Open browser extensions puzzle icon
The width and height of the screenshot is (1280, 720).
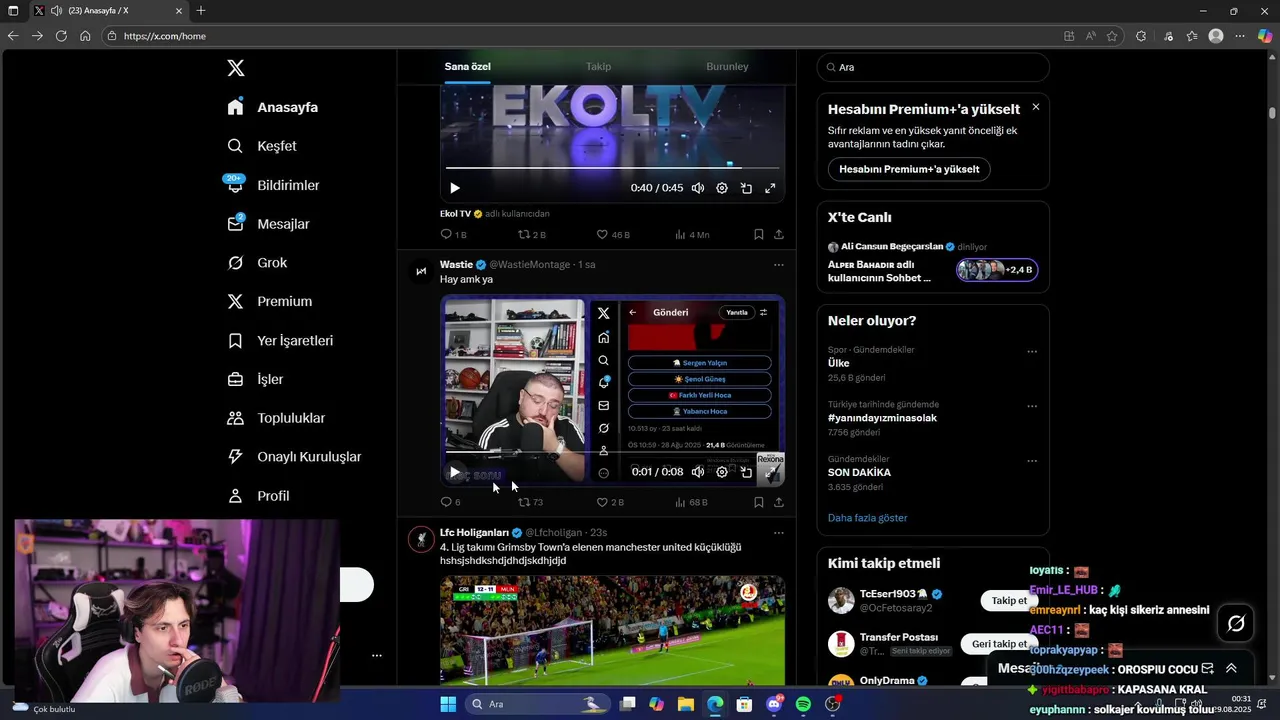[x=1141, y=36]
